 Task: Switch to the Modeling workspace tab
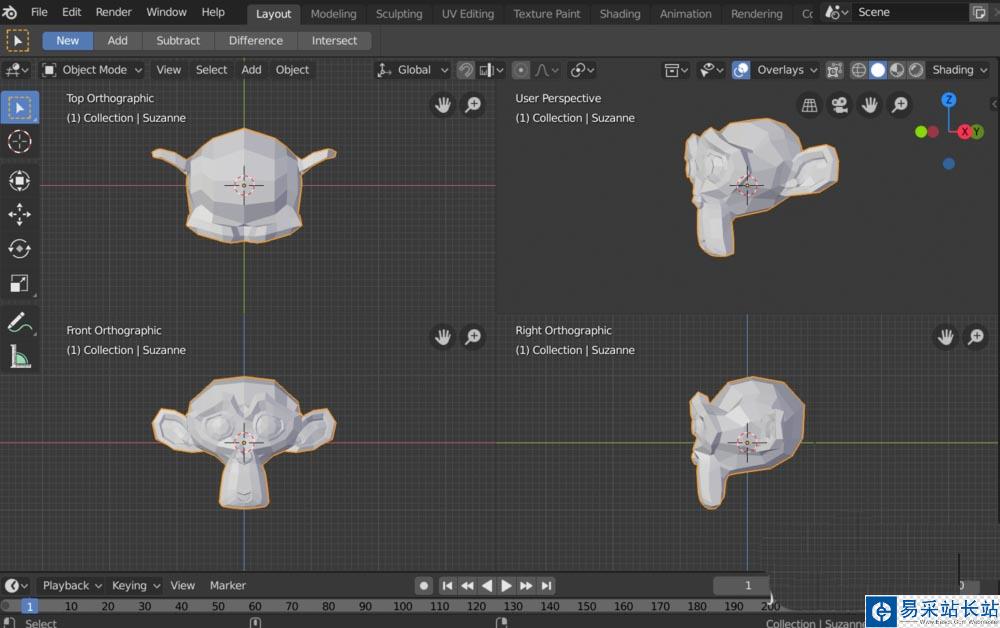point(334,14)
